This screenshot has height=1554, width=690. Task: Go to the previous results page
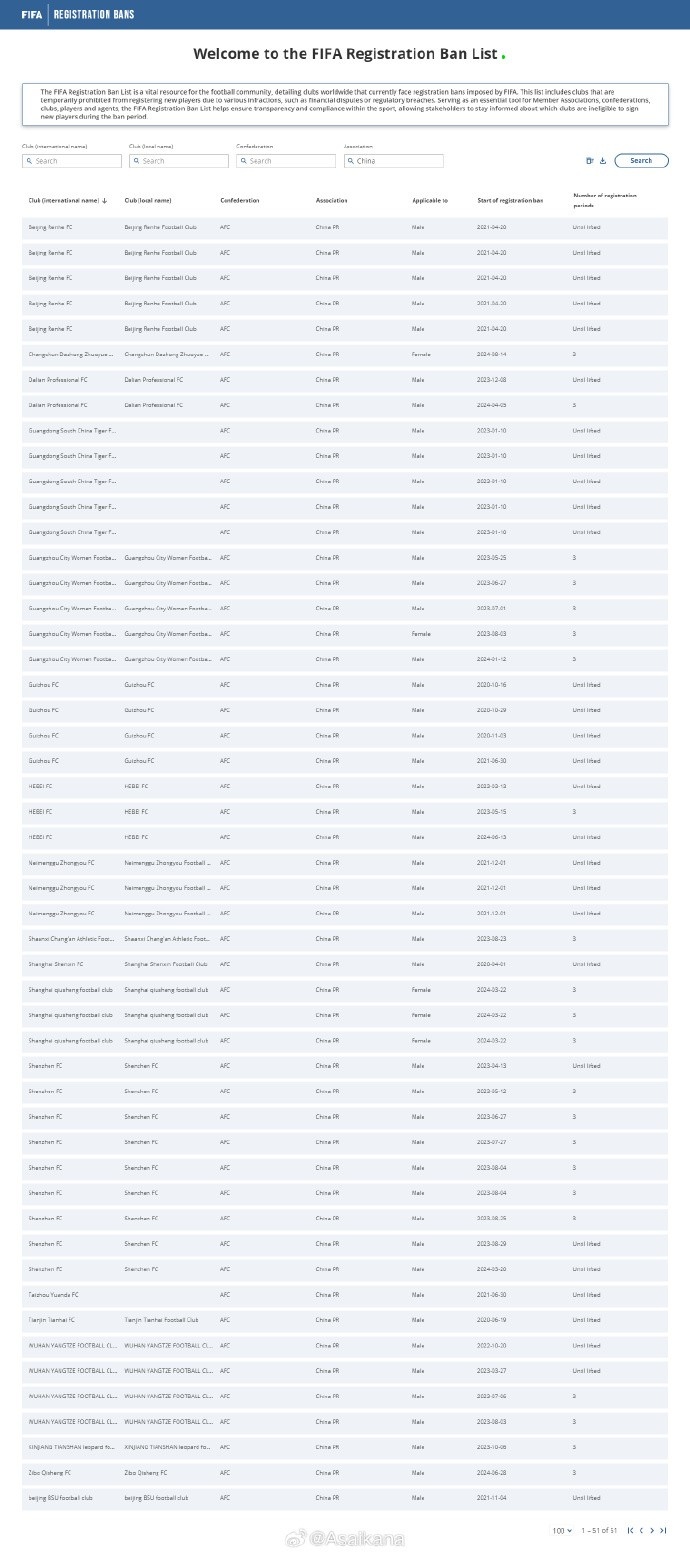coord(642,1530)
